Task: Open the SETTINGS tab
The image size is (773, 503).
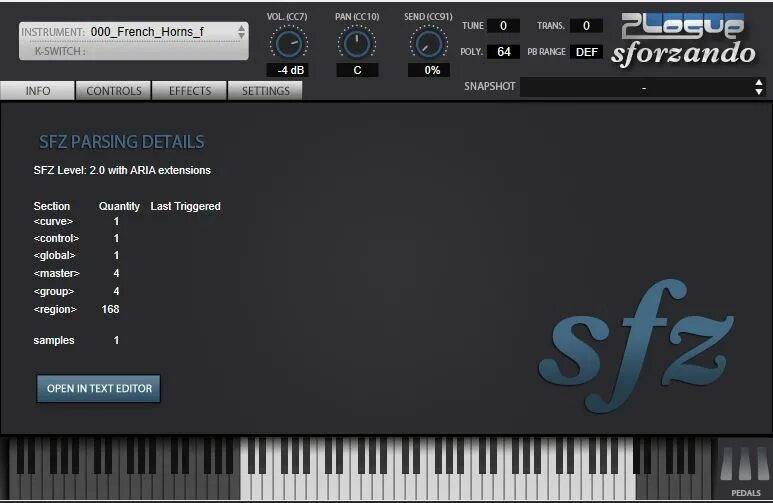Action: (x=266, y=91)
